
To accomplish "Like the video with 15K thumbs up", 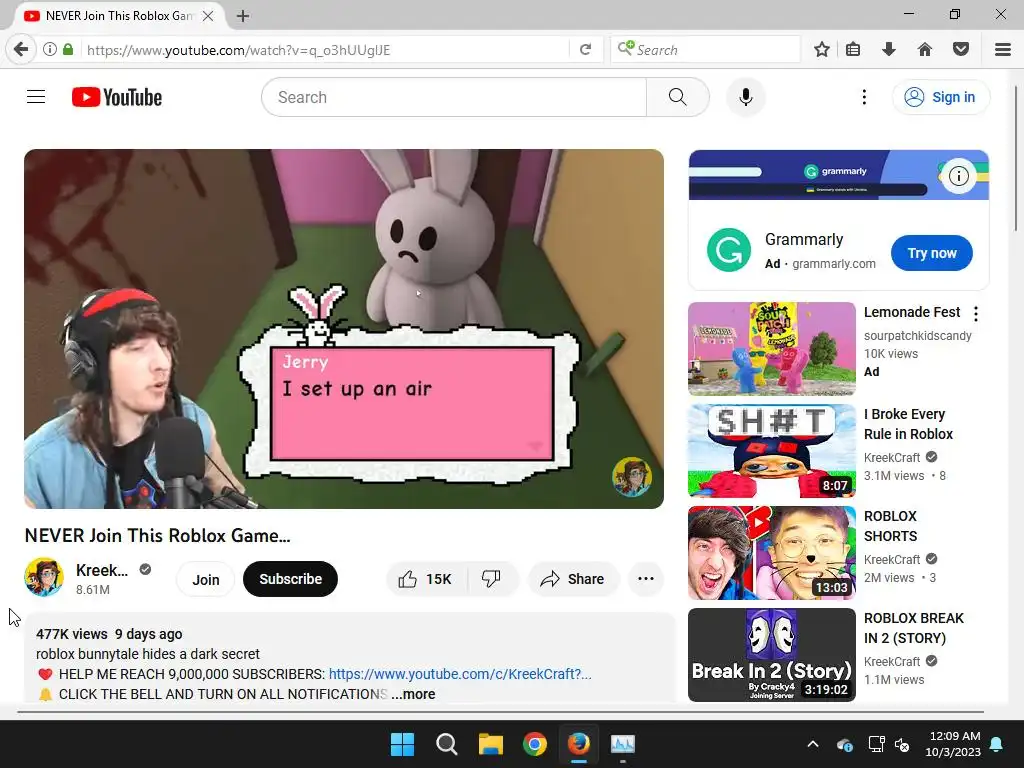I will coord(426,579).
